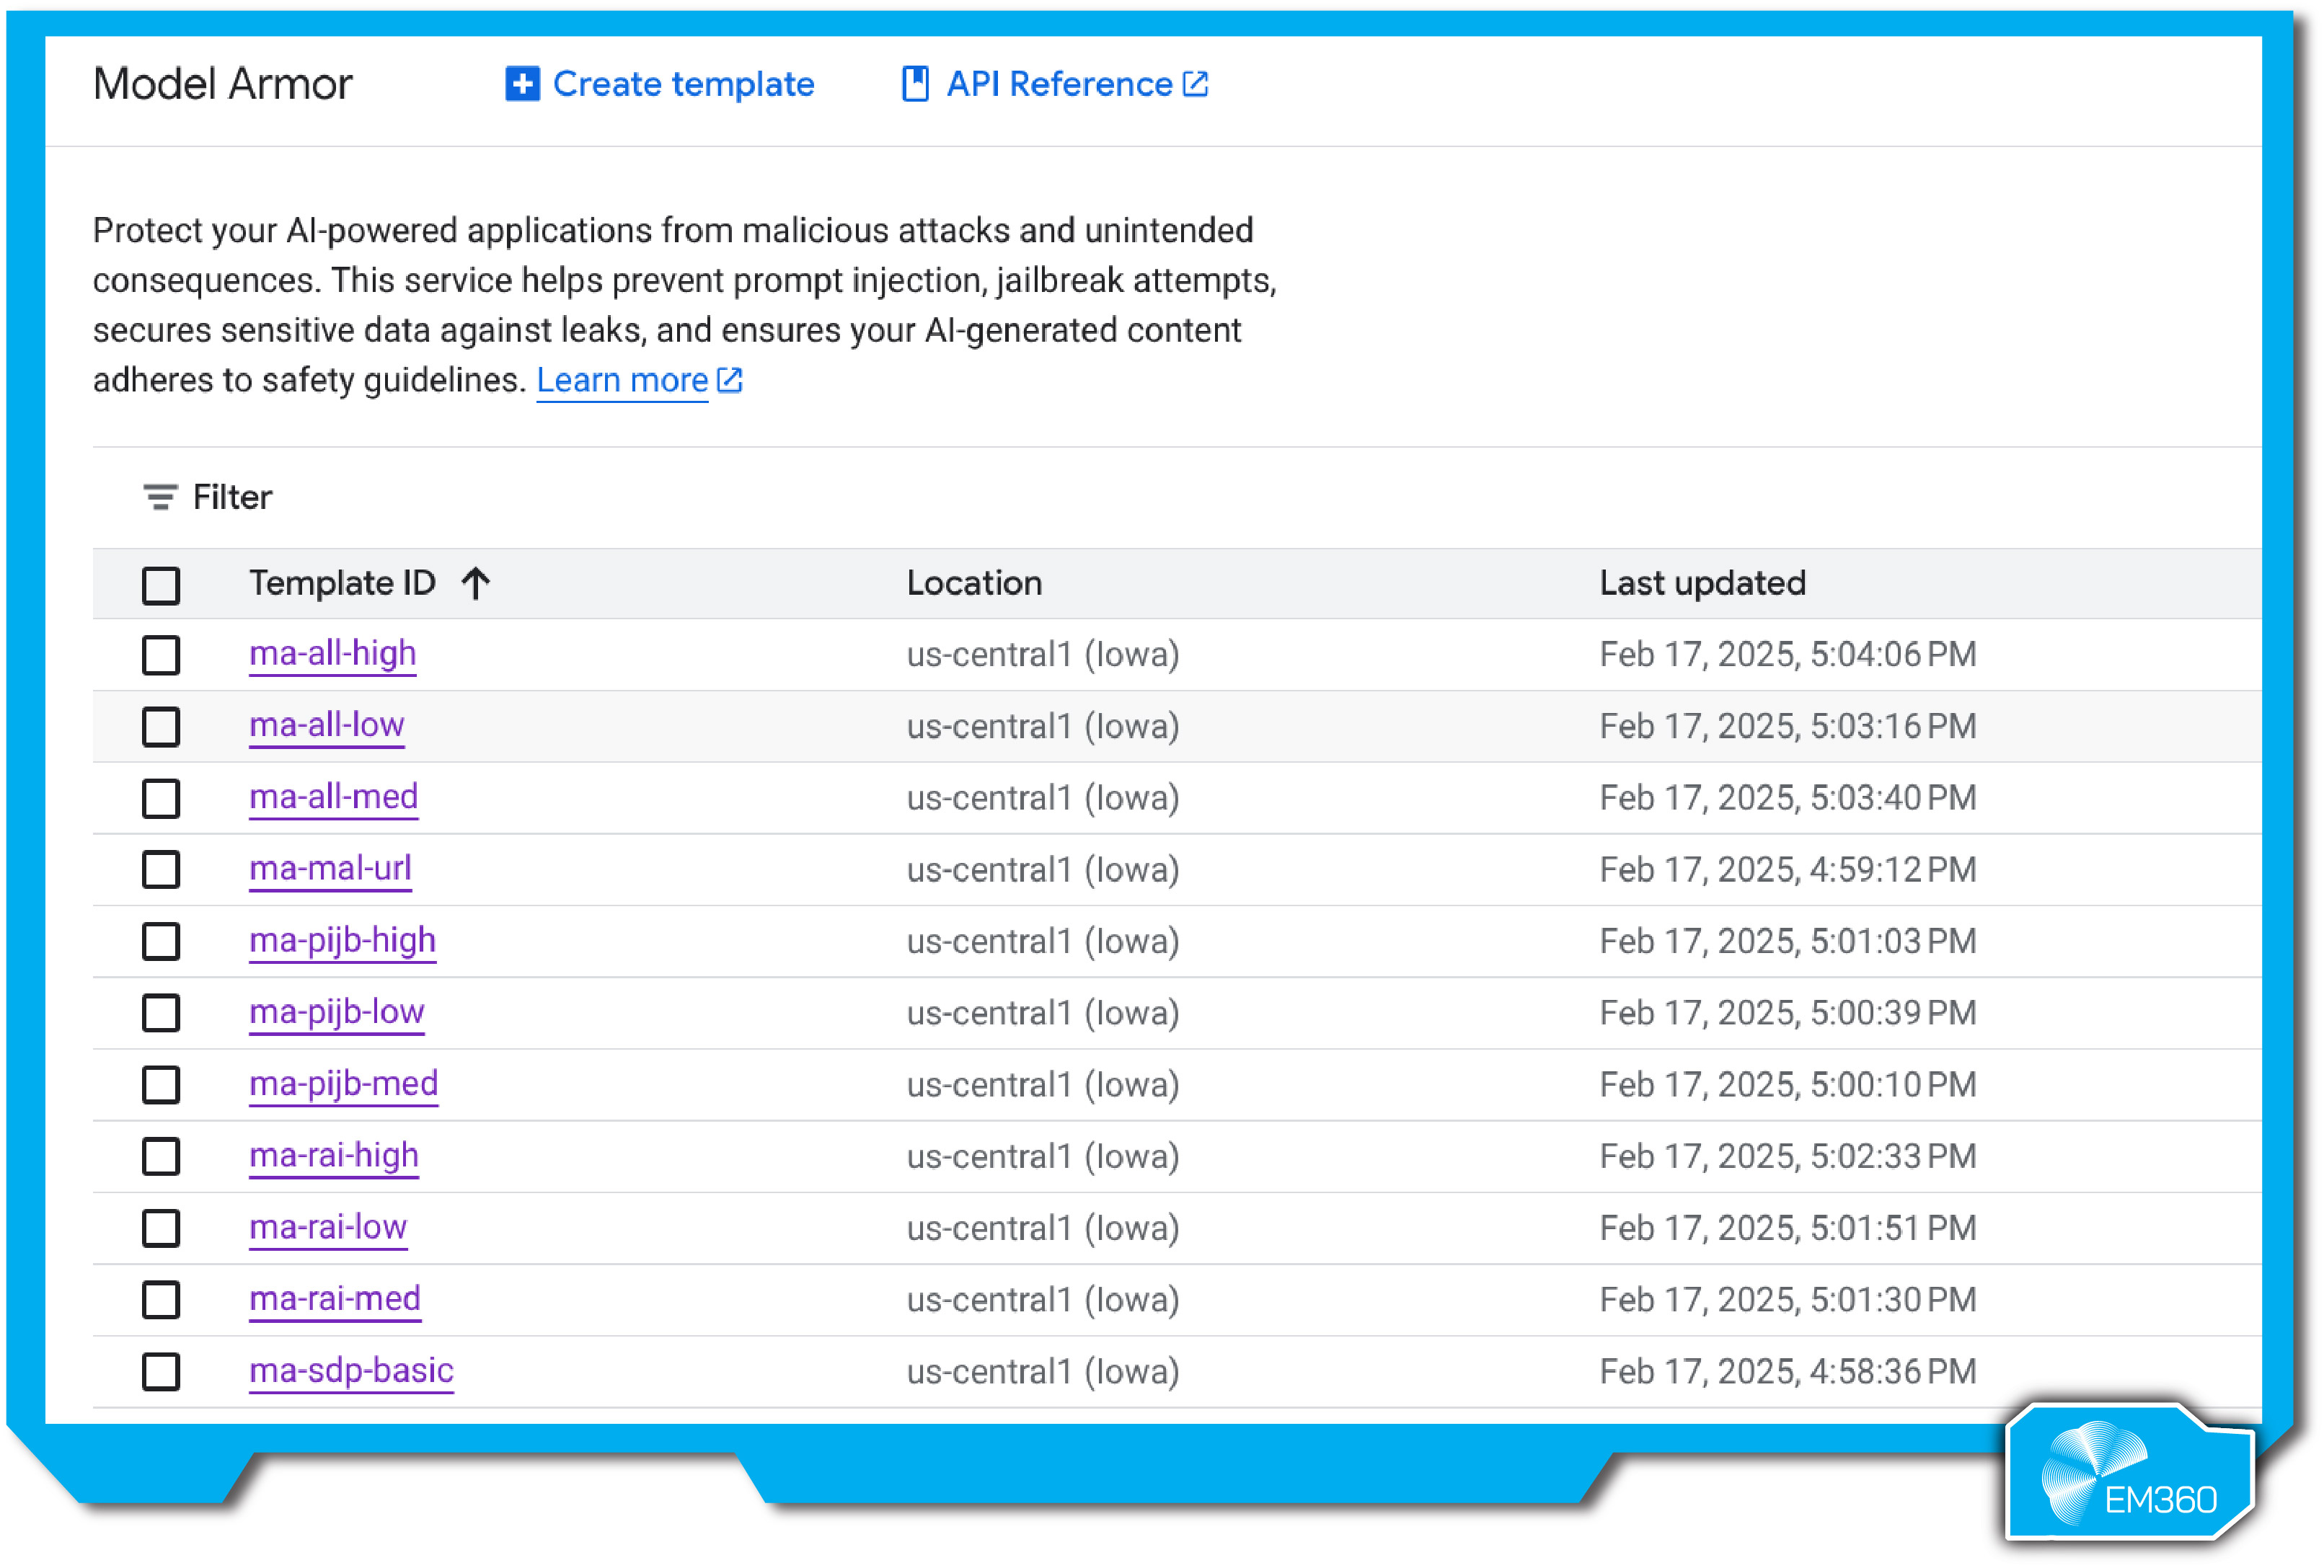The width and height of the screenshot is (2324, 1568).
Task: Click the external-link icon next to API Reference
Action: click(x=1196, y=85)
